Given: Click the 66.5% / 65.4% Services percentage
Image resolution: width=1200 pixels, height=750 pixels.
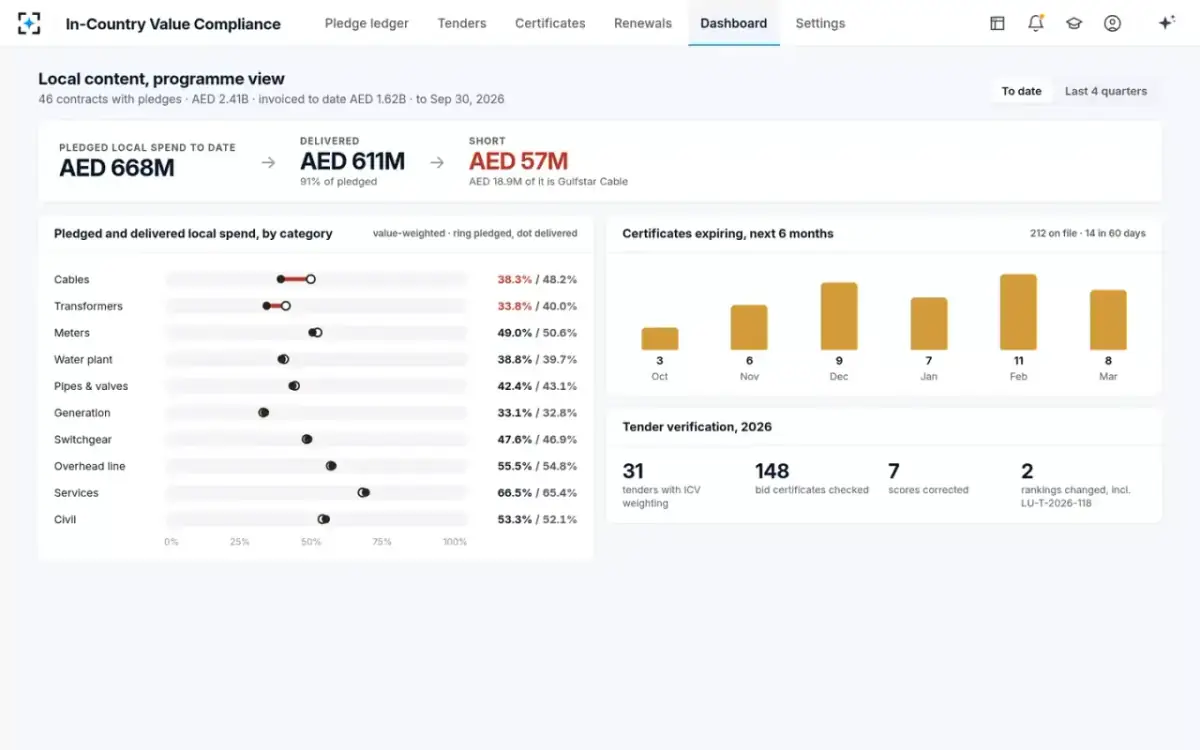Looking at the screenshot, I should click(537, 493).
